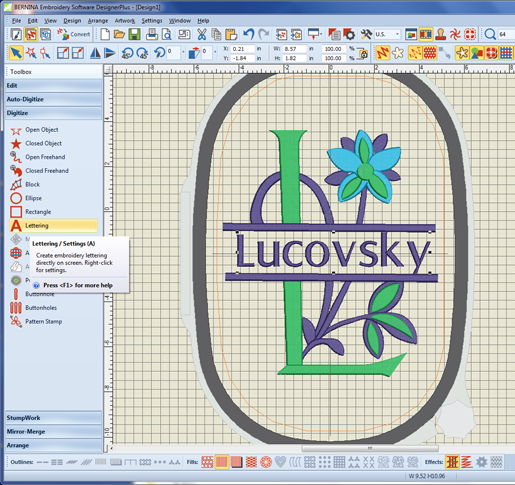This screenshot has height=485, width=515.
Task: Open the hoop selection dropdown arrow
Action: tap(321, 34)
